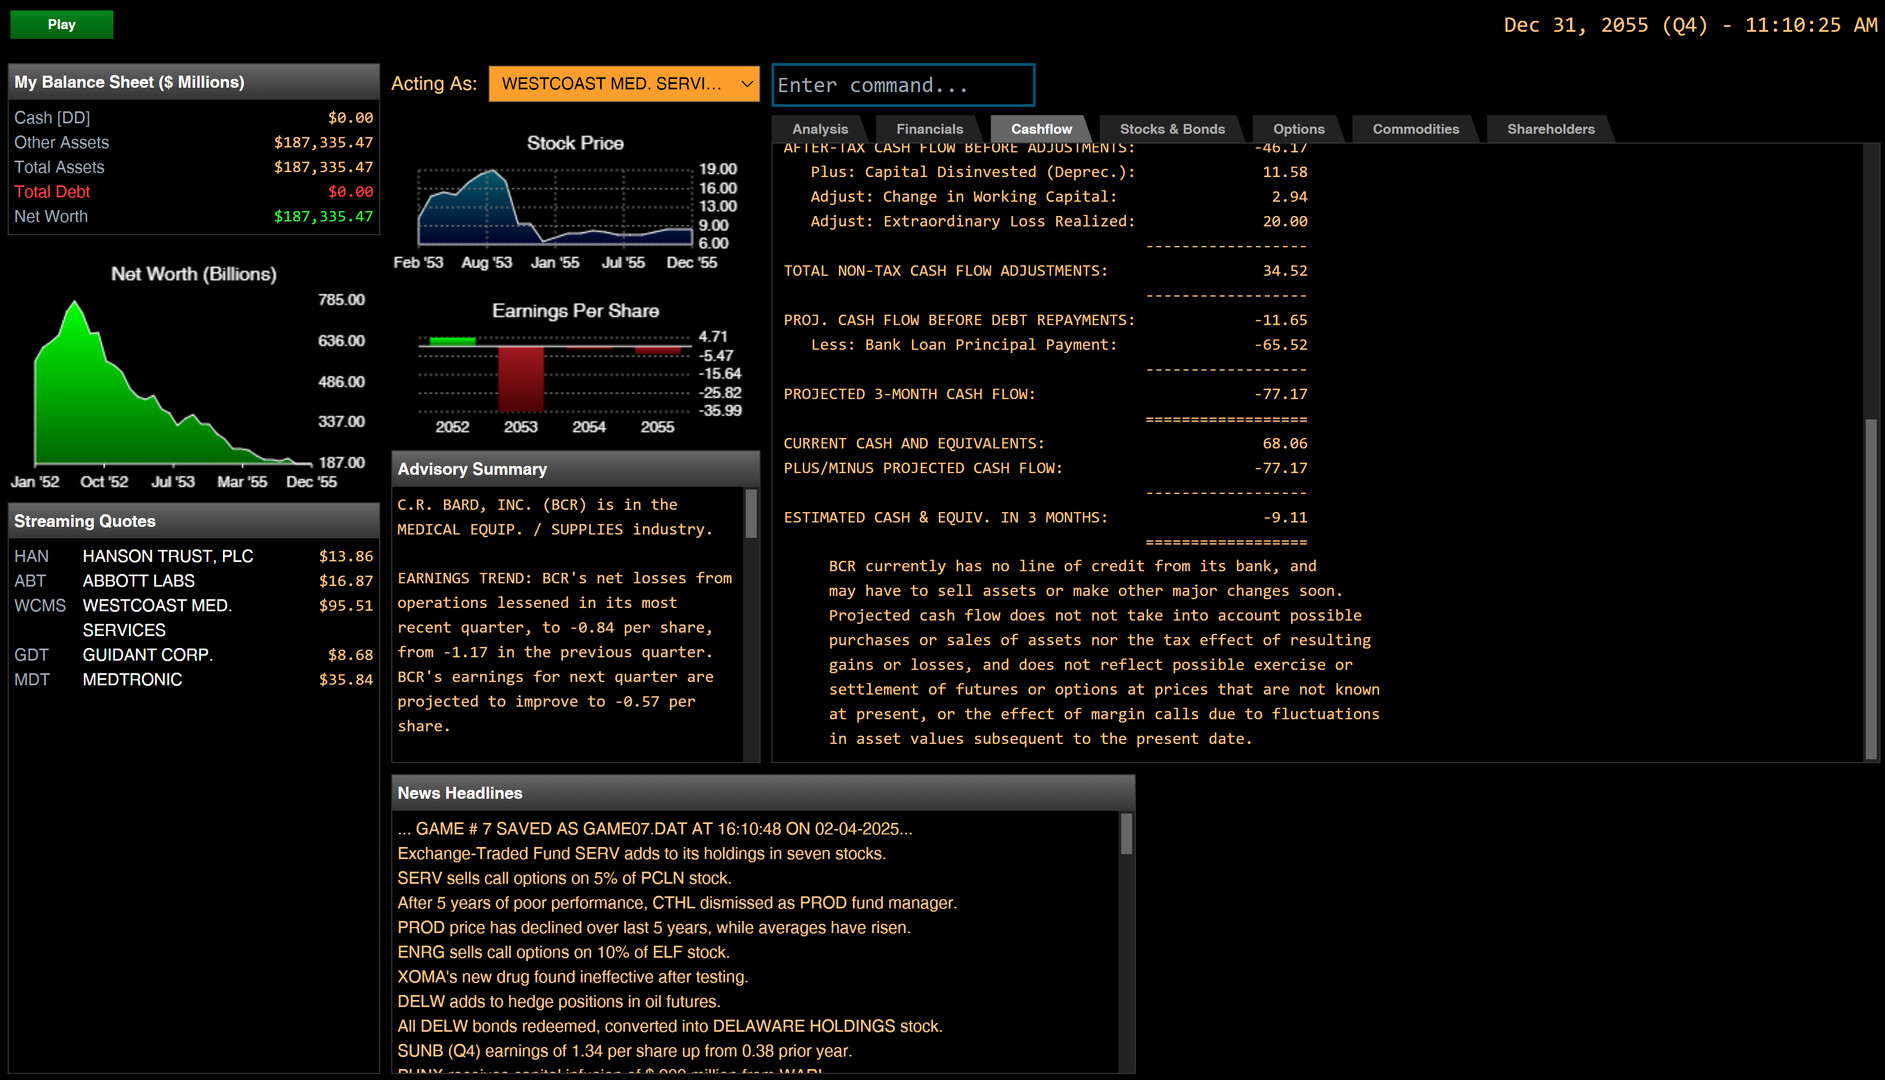Click the SUNB (Q4) earnings headline

[625, 1051]
